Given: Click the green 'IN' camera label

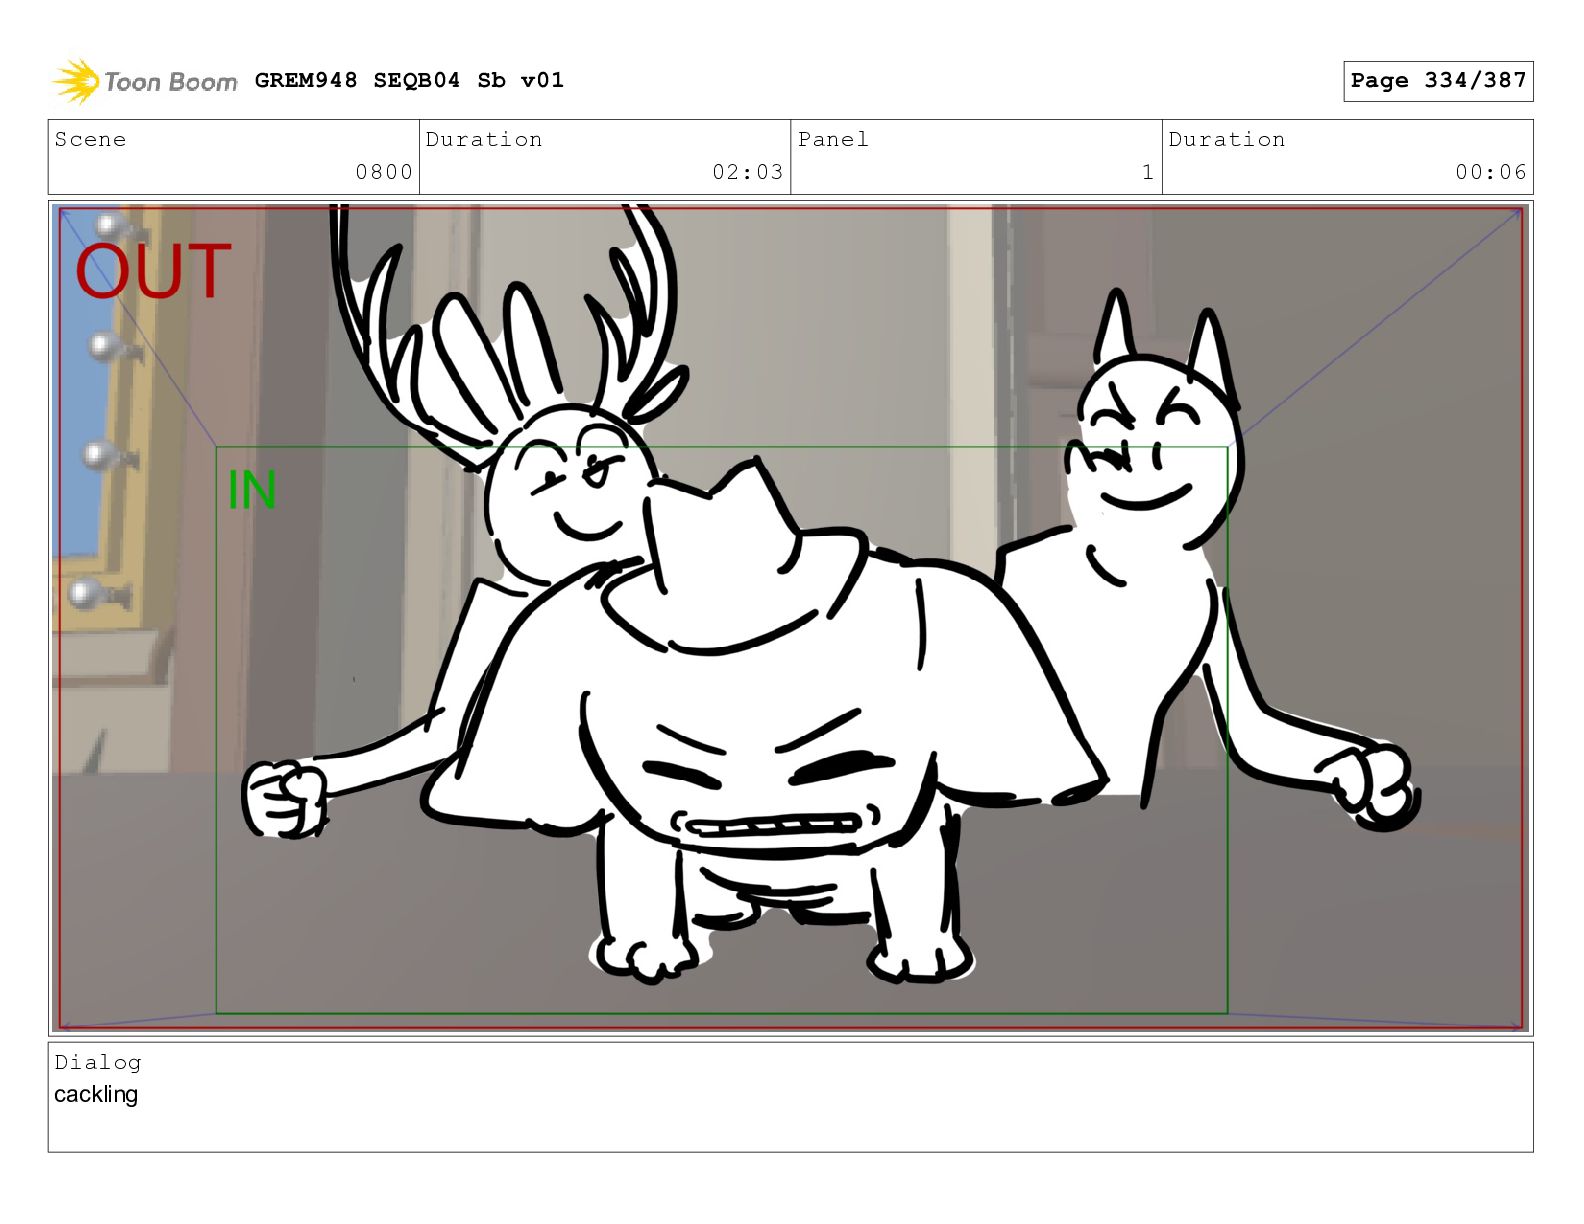Looking at the screenshot, I should tap(252, 490).
